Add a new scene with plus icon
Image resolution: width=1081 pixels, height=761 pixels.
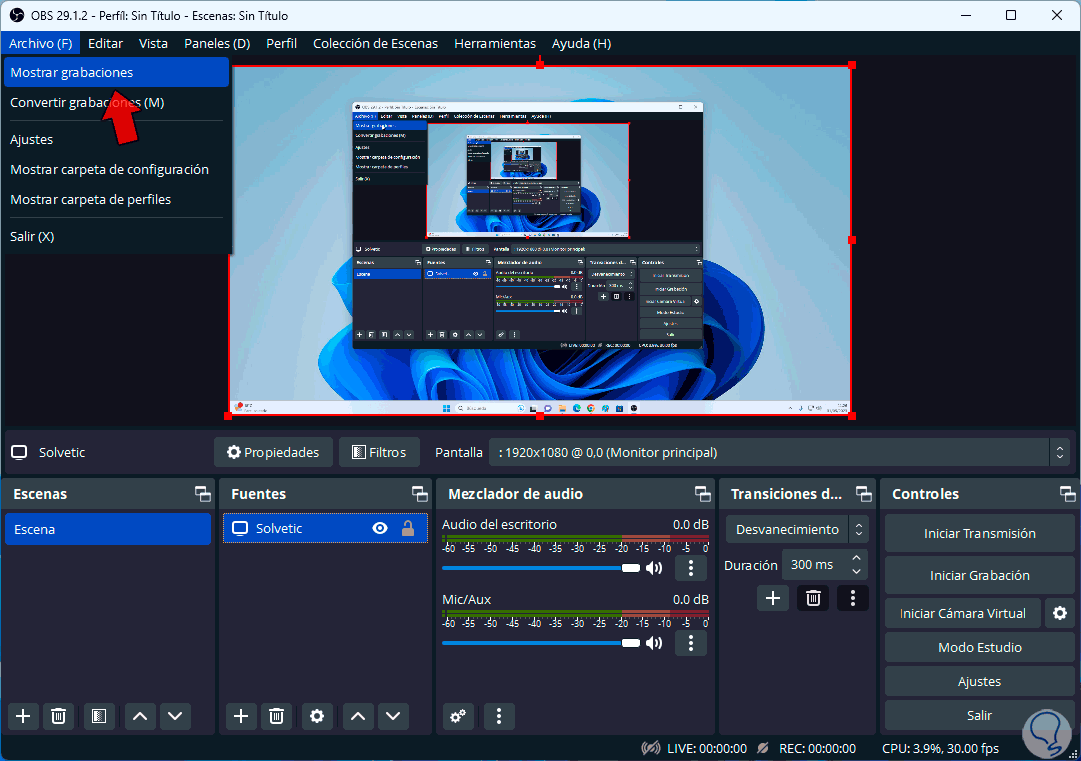(x=23, y=715)
